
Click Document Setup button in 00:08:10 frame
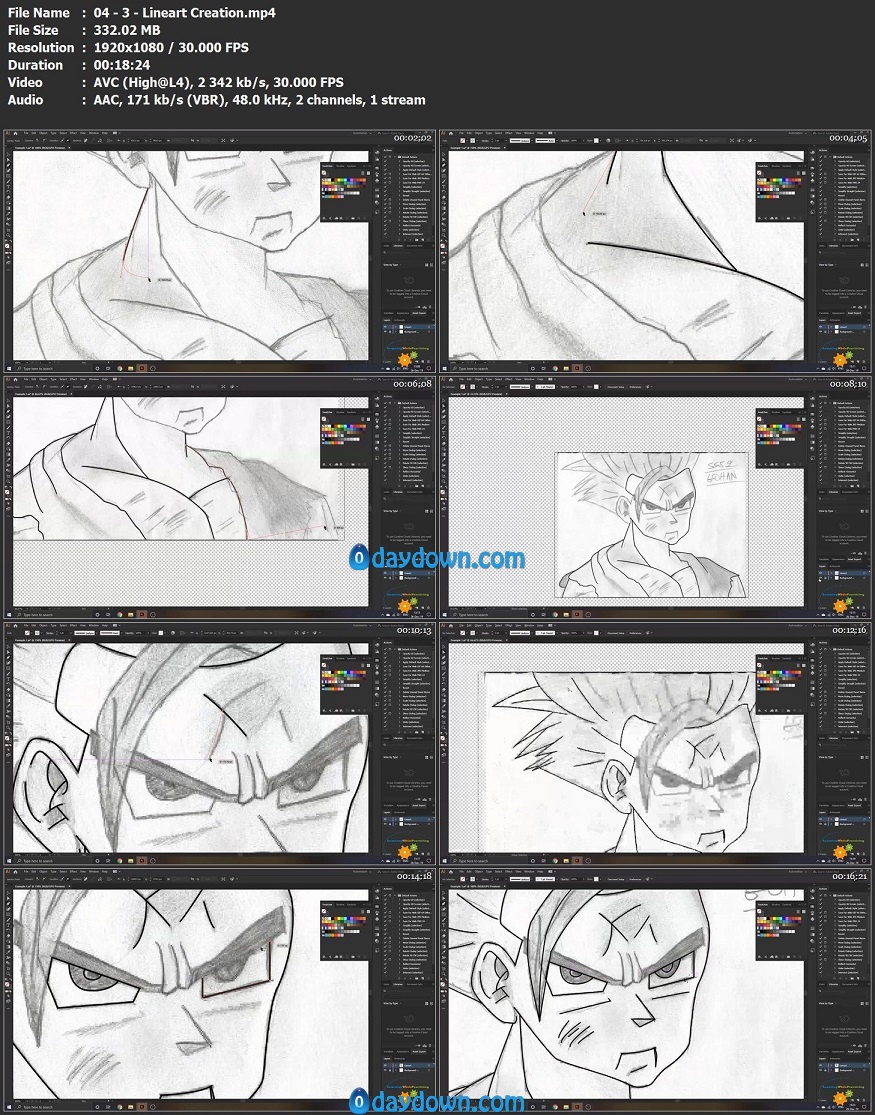click(615, 387)
